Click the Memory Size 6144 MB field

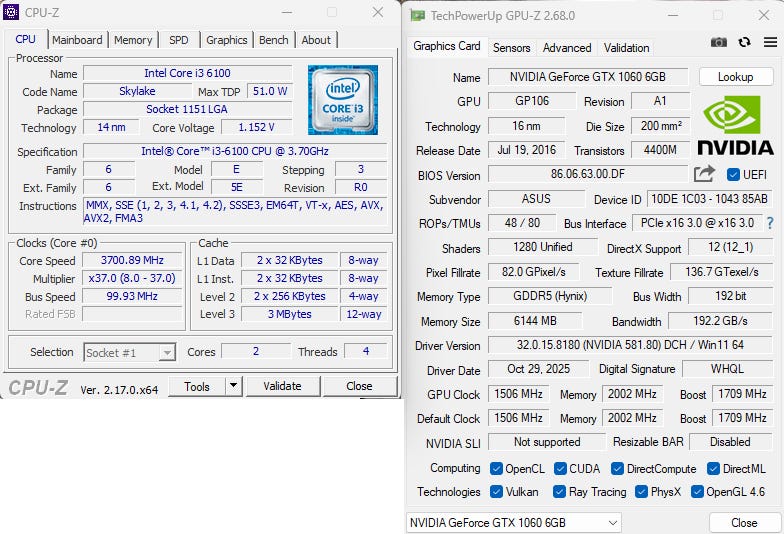(535, 321)
